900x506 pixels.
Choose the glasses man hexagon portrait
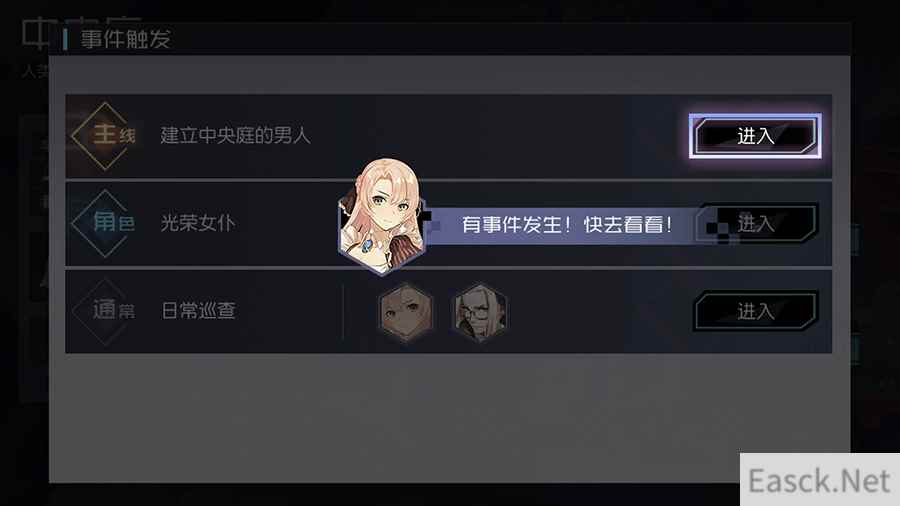click(x=480, y=313)
